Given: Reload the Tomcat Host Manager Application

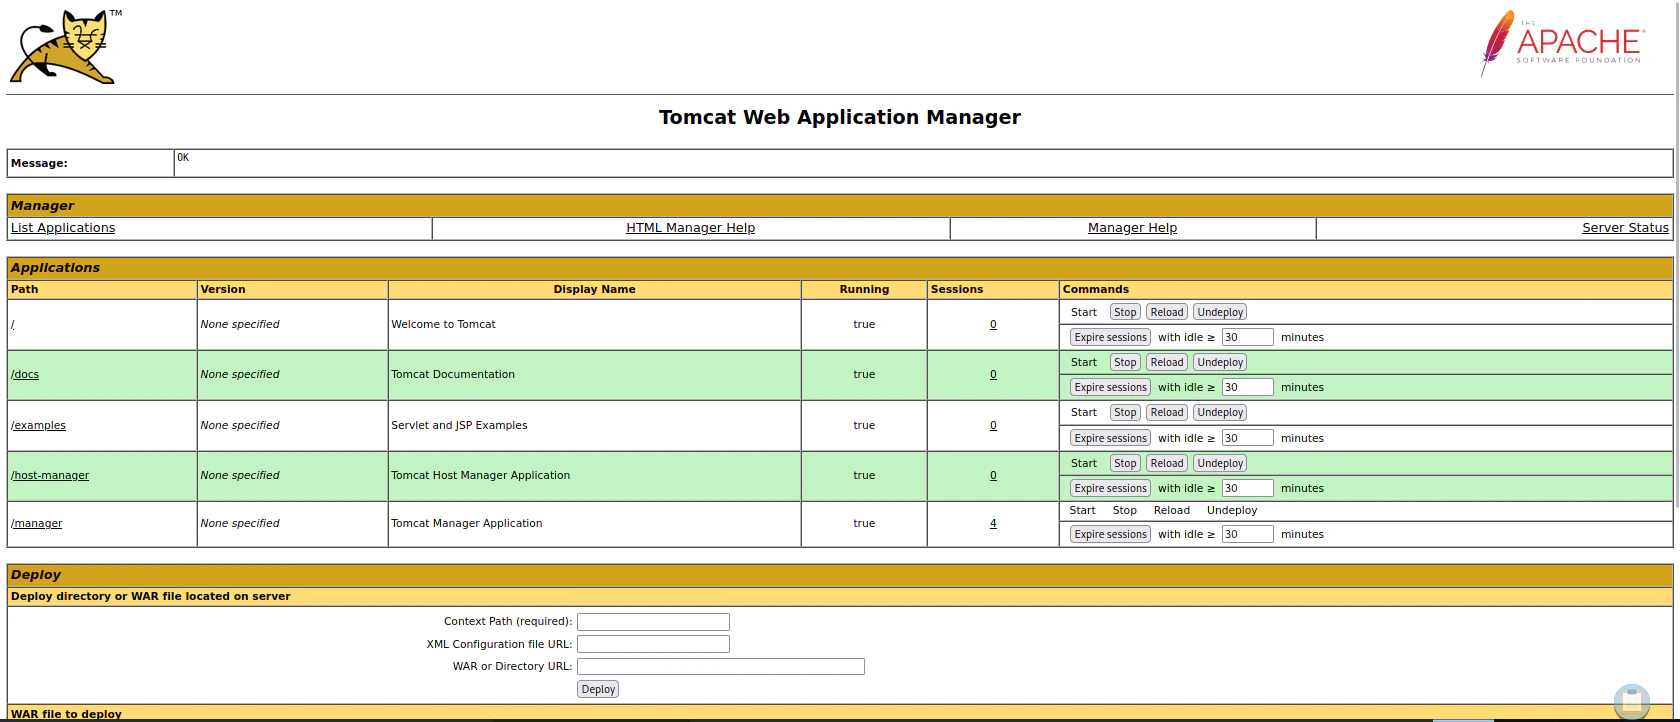Looking at the screenshot, I should pyautogui.click(x=1167, y=463).
